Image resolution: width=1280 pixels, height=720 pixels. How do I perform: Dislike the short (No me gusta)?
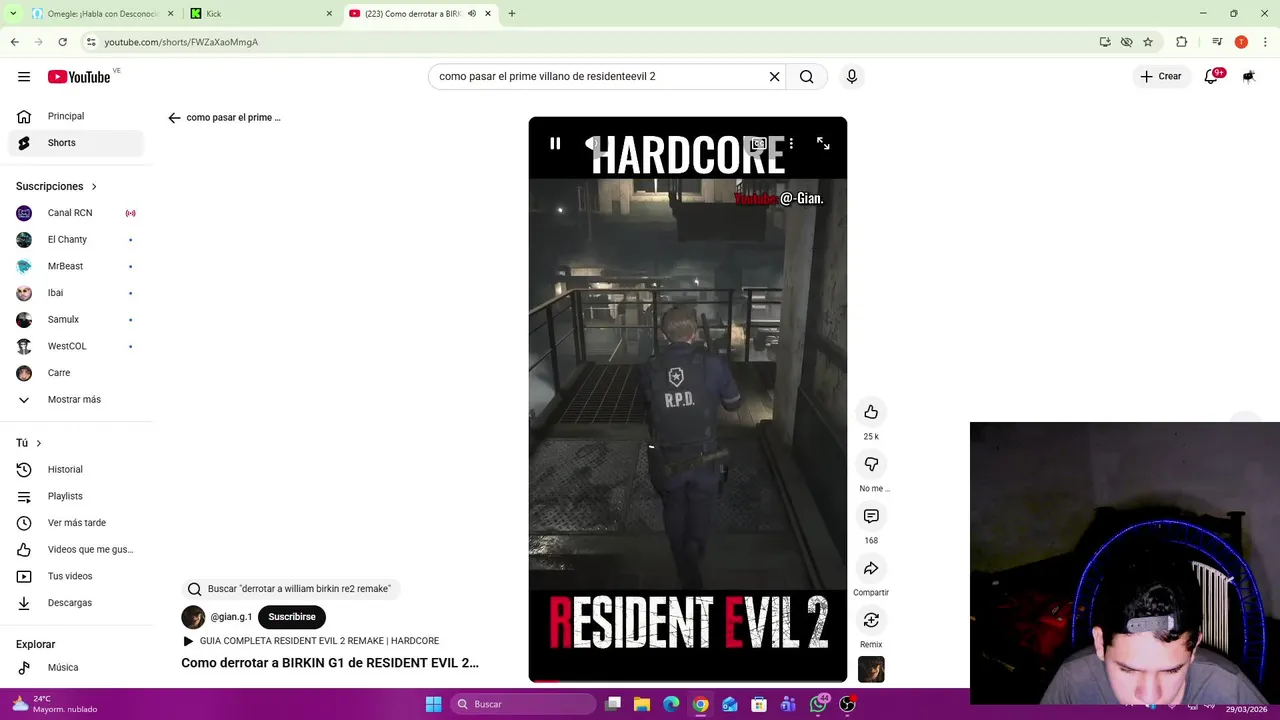pos(871,464)
